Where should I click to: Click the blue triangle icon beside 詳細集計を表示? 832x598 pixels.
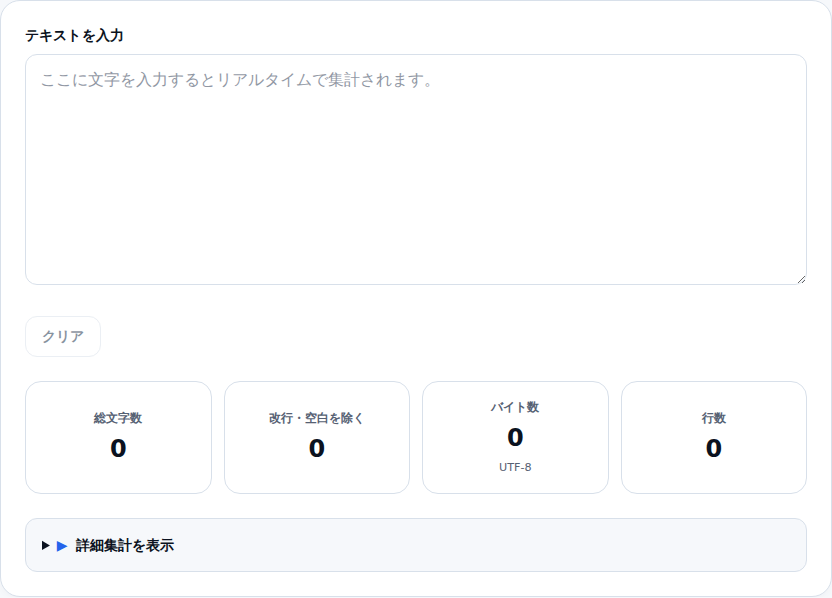point(62,545)
